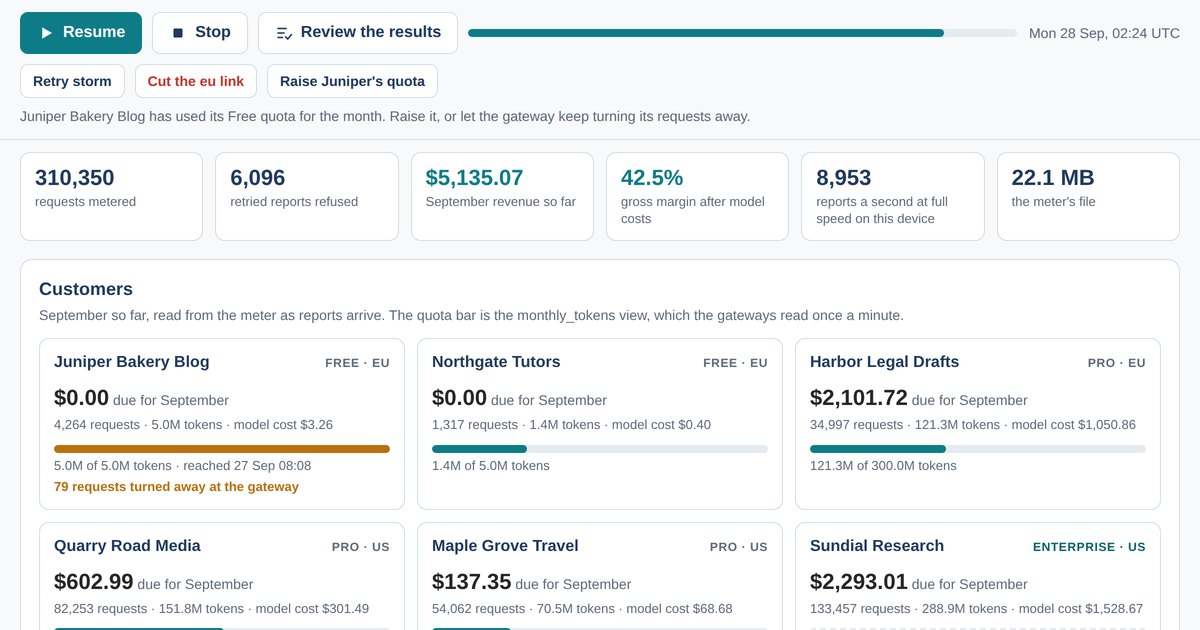Image resolution: width=1200 pixels, height=630 pixels.
Task: Click Harbor Legal's $2,101.72 amount
Action: pos(859,398)
